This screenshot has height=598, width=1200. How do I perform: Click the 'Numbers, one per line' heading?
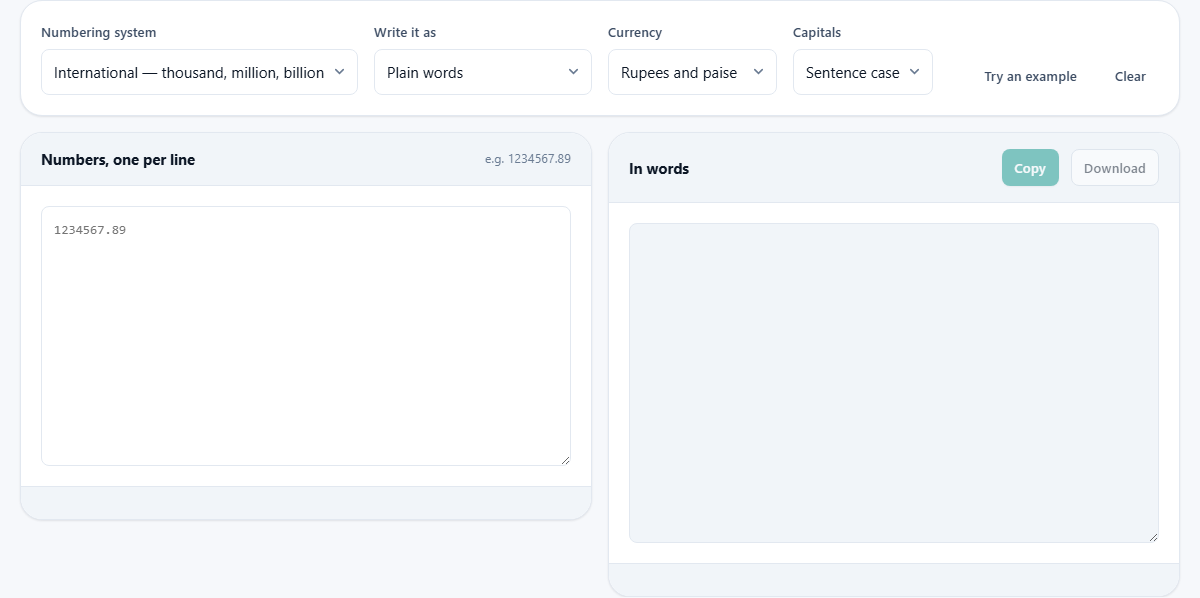coord(118,160)
